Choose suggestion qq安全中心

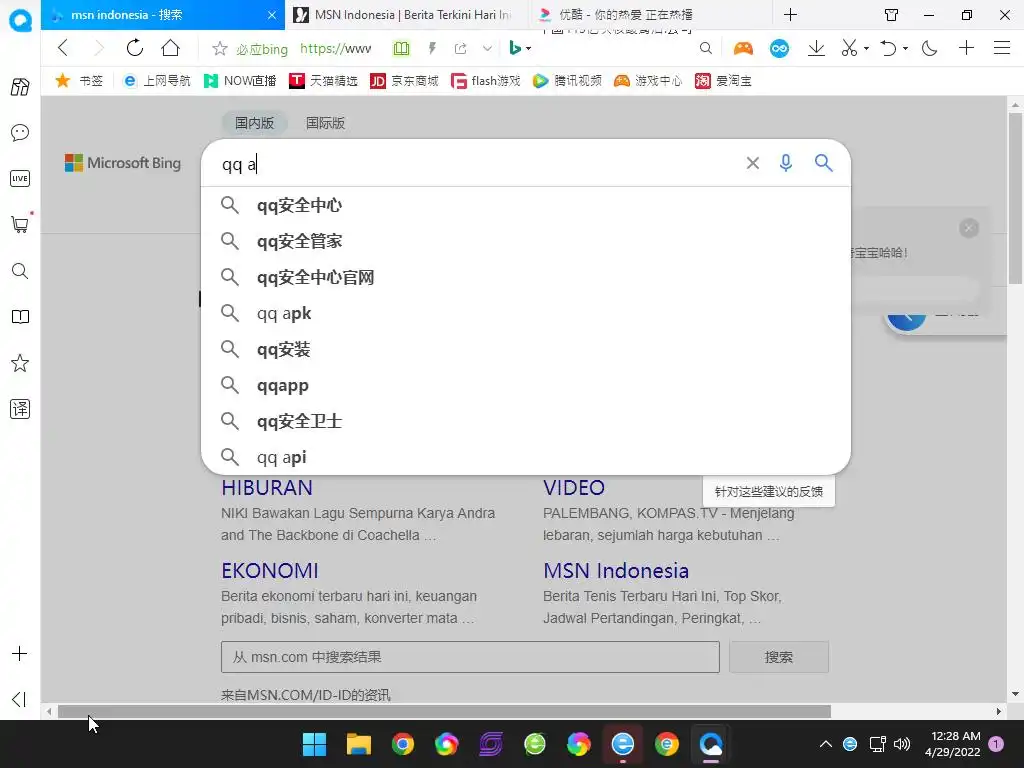point(526,205)
